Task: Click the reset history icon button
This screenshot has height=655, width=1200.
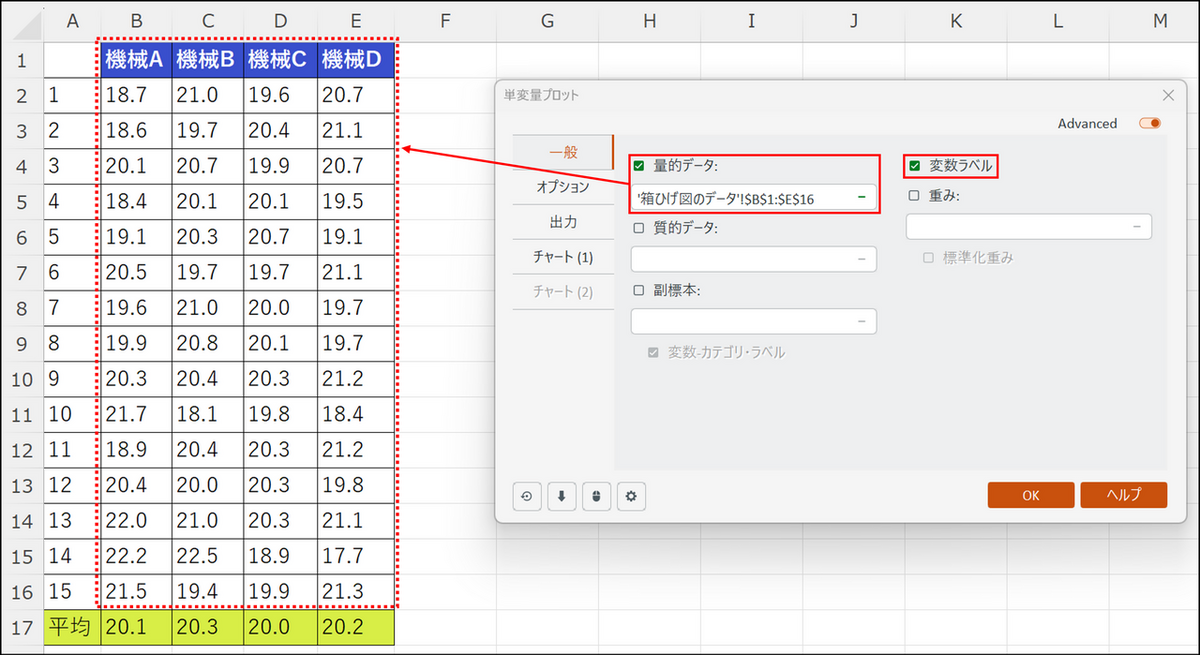Action: point(526,496)
